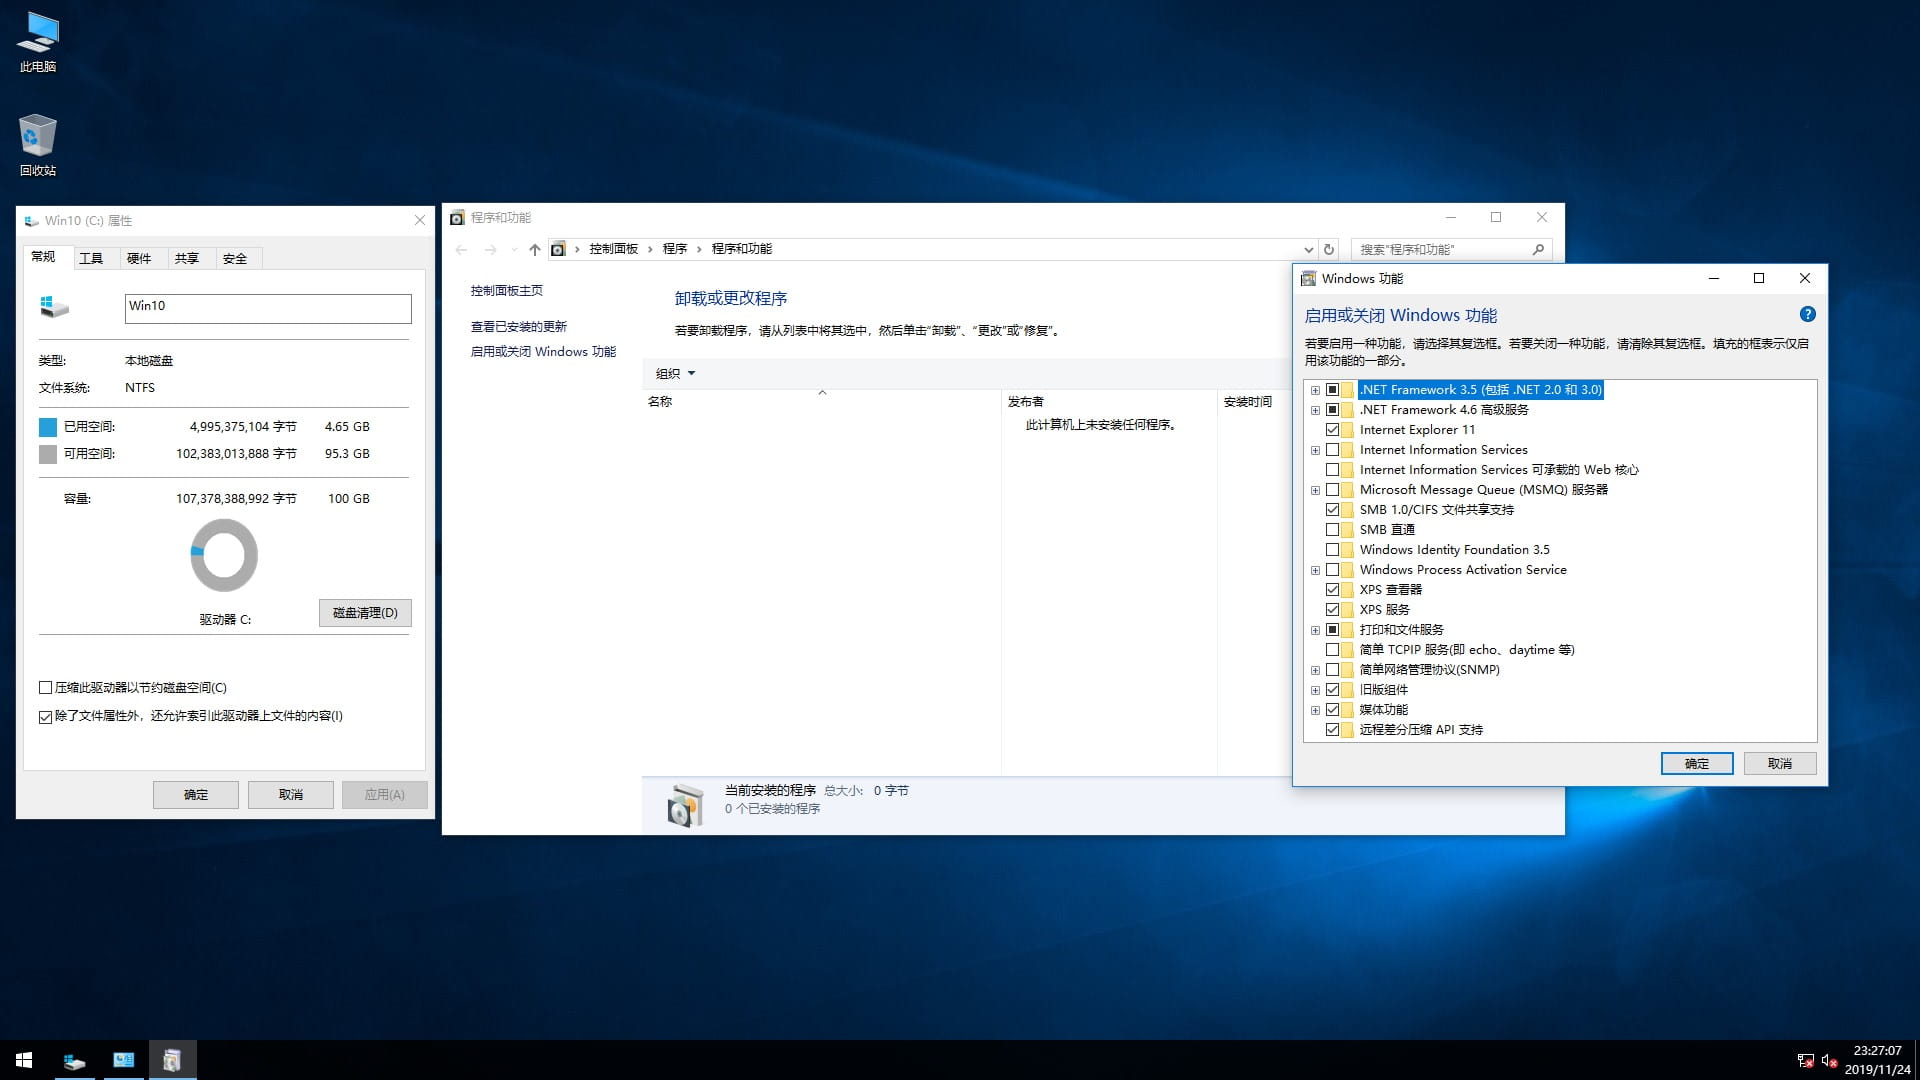Switch to the 安全 tab

click(x=236, y=258)
